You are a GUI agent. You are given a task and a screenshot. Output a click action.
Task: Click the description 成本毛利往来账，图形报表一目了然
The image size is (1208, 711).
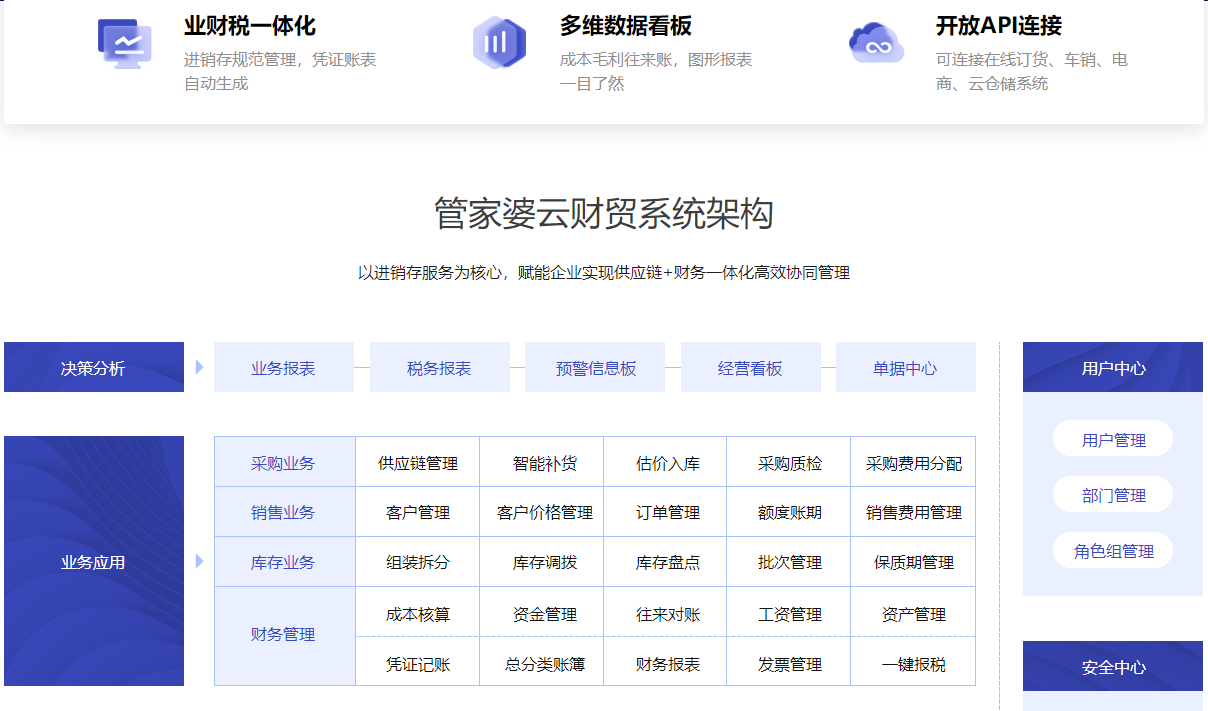click(x=656, y=71)
